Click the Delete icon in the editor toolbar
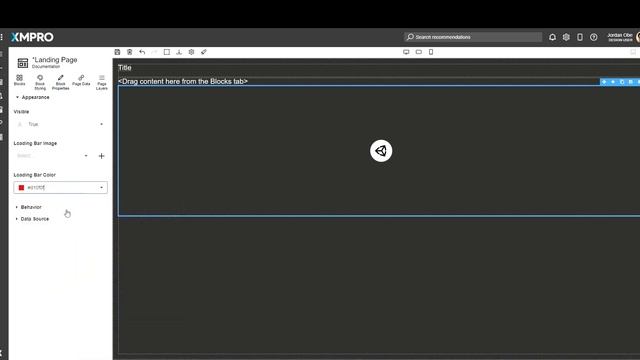The width and height of the screenshot is (640, 360). coord(130,52)
